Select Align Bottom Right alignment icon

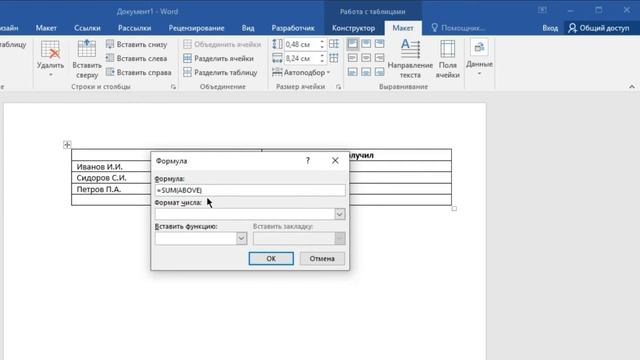[x=379, y=72]
